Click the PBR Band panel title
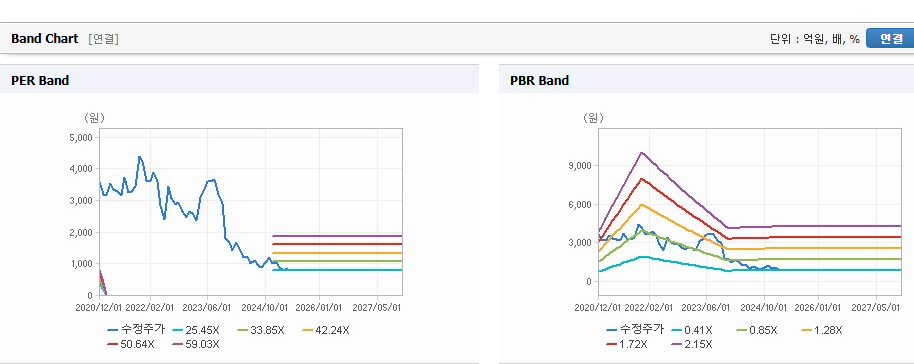This screenshot has height=364, width=914. pos(539,80)
